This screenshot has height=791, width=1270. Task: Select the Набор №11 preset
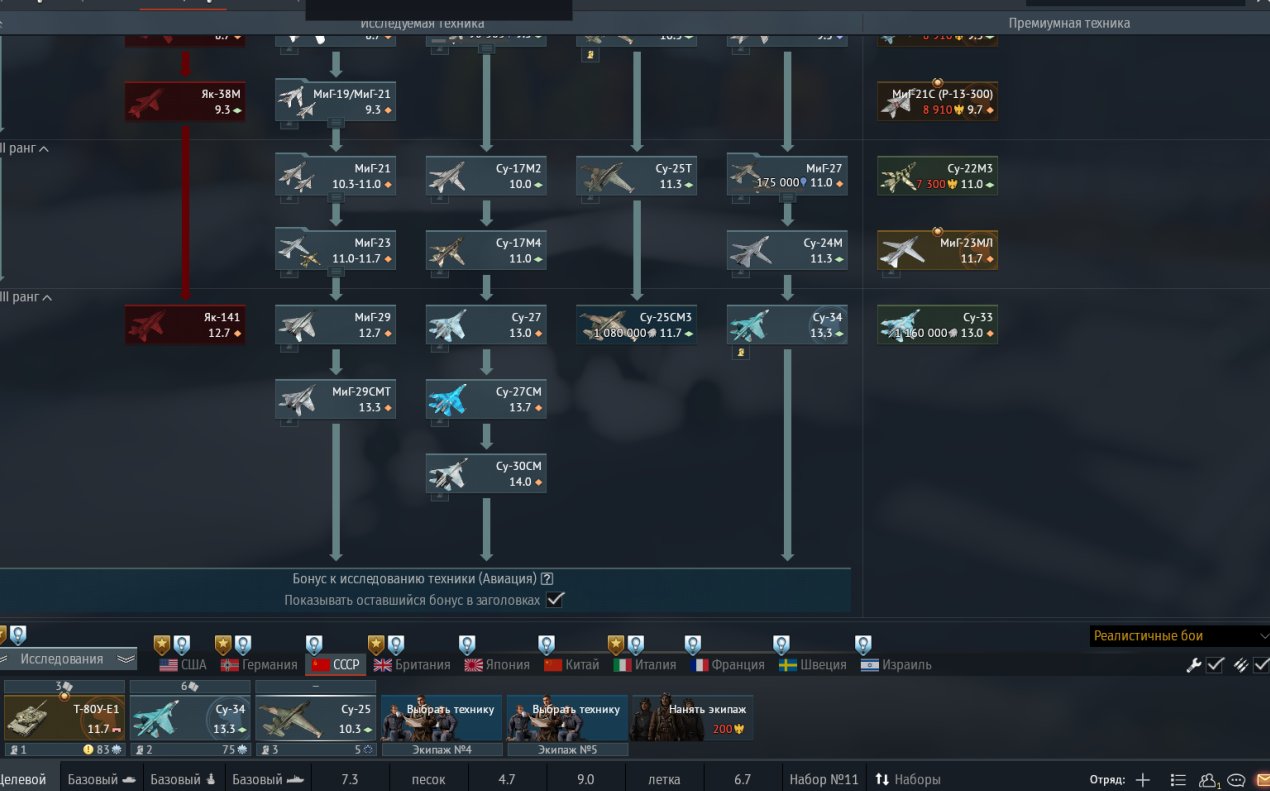coord(823,780)
